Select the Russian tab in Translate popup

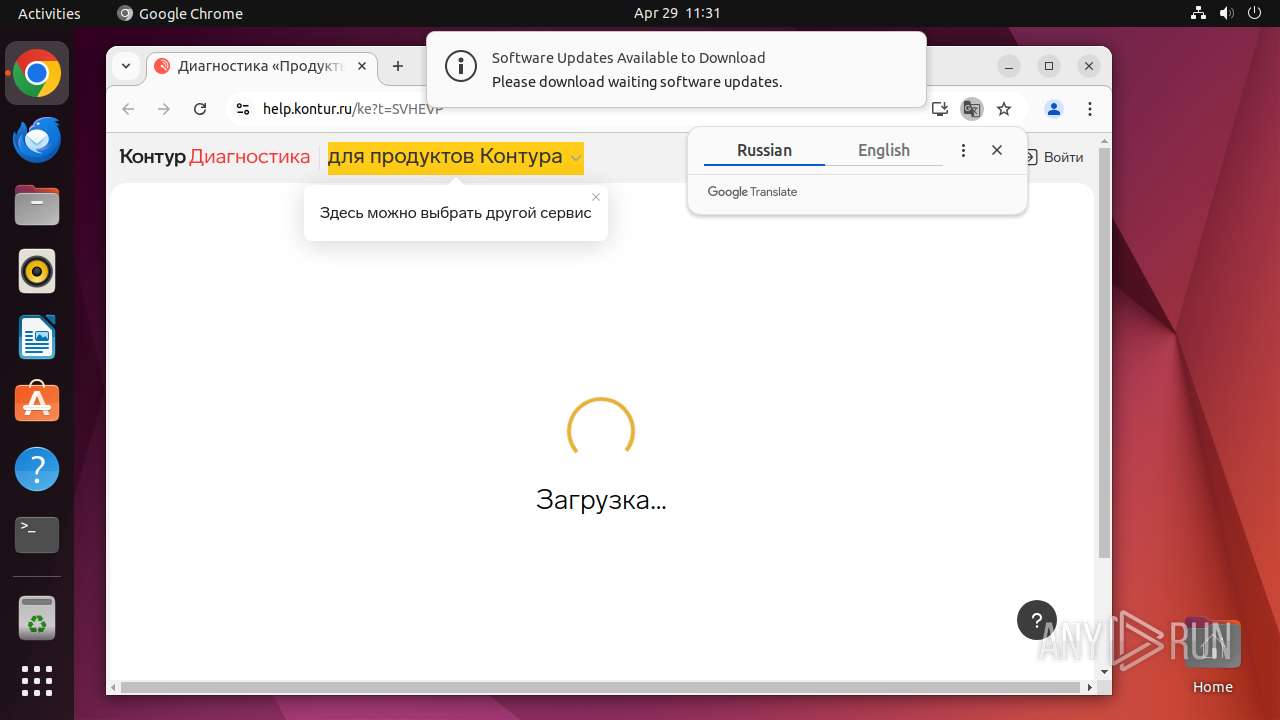[764, 151]
